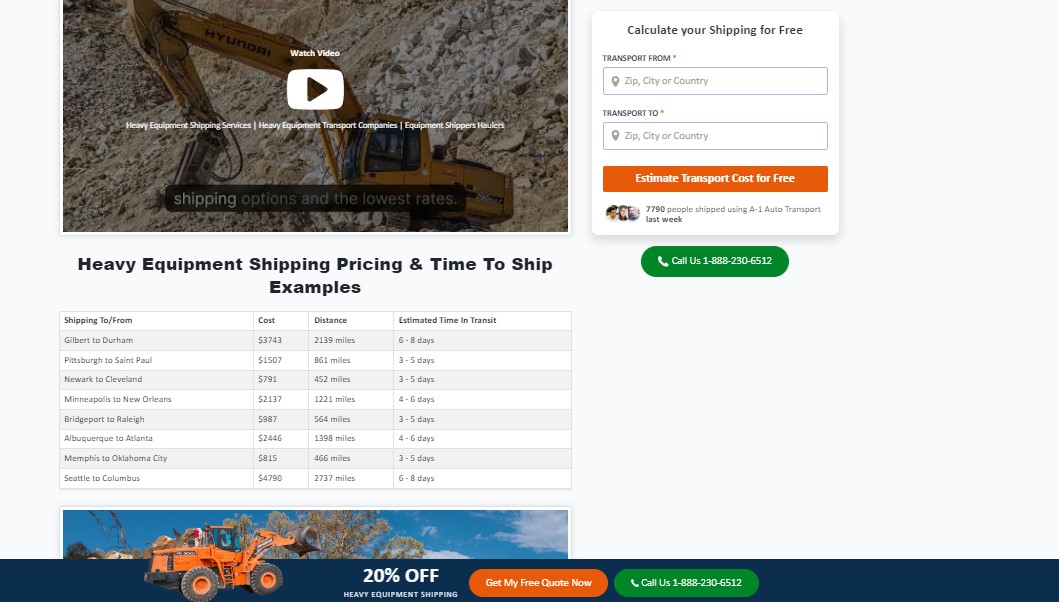Select the Gilbert to Durham row
Viewport: 1059px width, 602px height.
pyautogui.click(x=315, y=341)
